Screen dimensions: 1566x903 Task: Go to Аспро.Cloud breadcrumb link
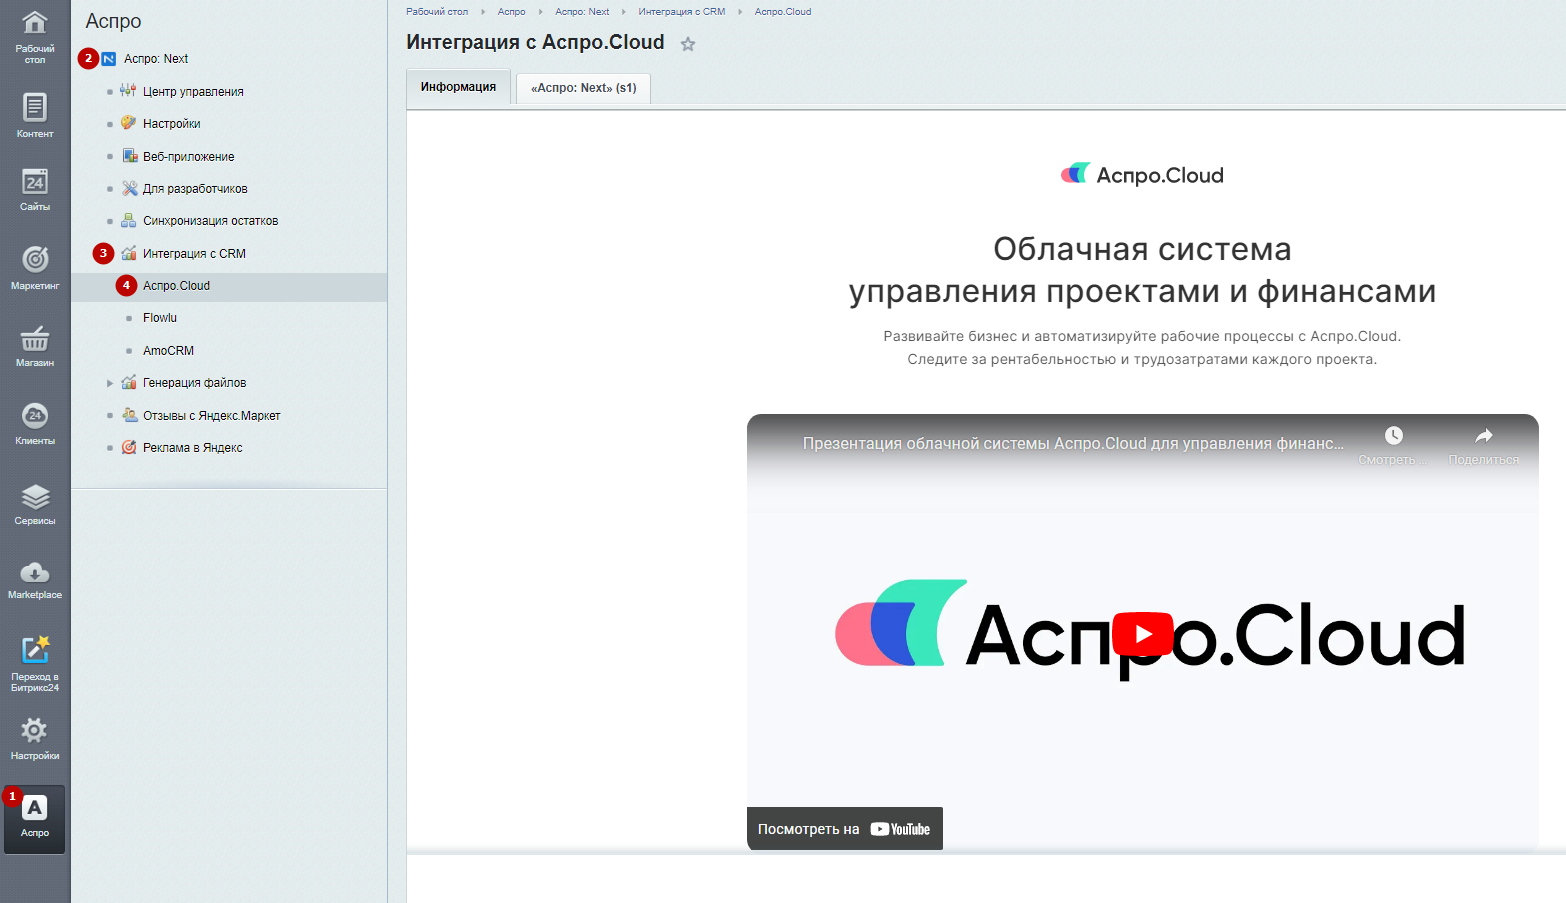783,12
